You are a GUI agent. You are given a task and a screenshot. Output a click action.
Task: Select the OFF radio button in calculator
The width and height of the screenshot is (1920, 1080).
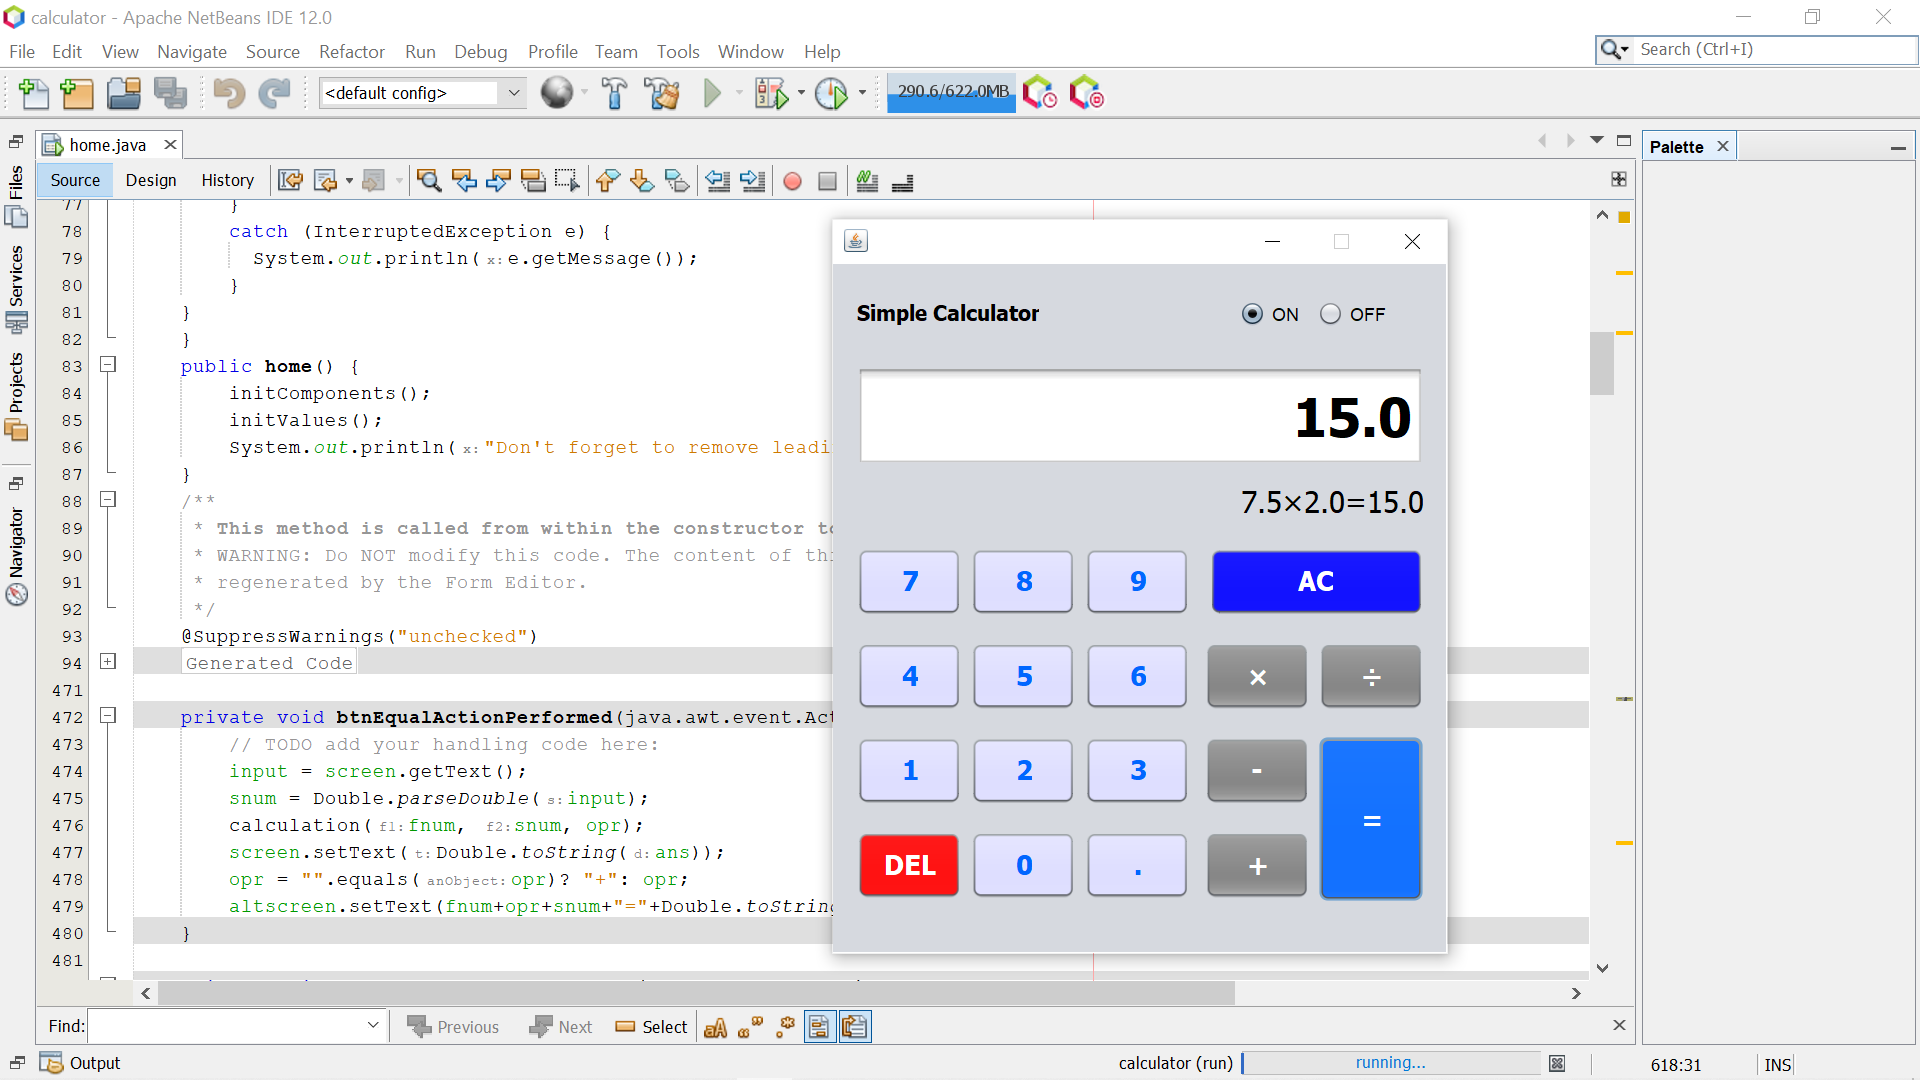[x=1330, y=314]
